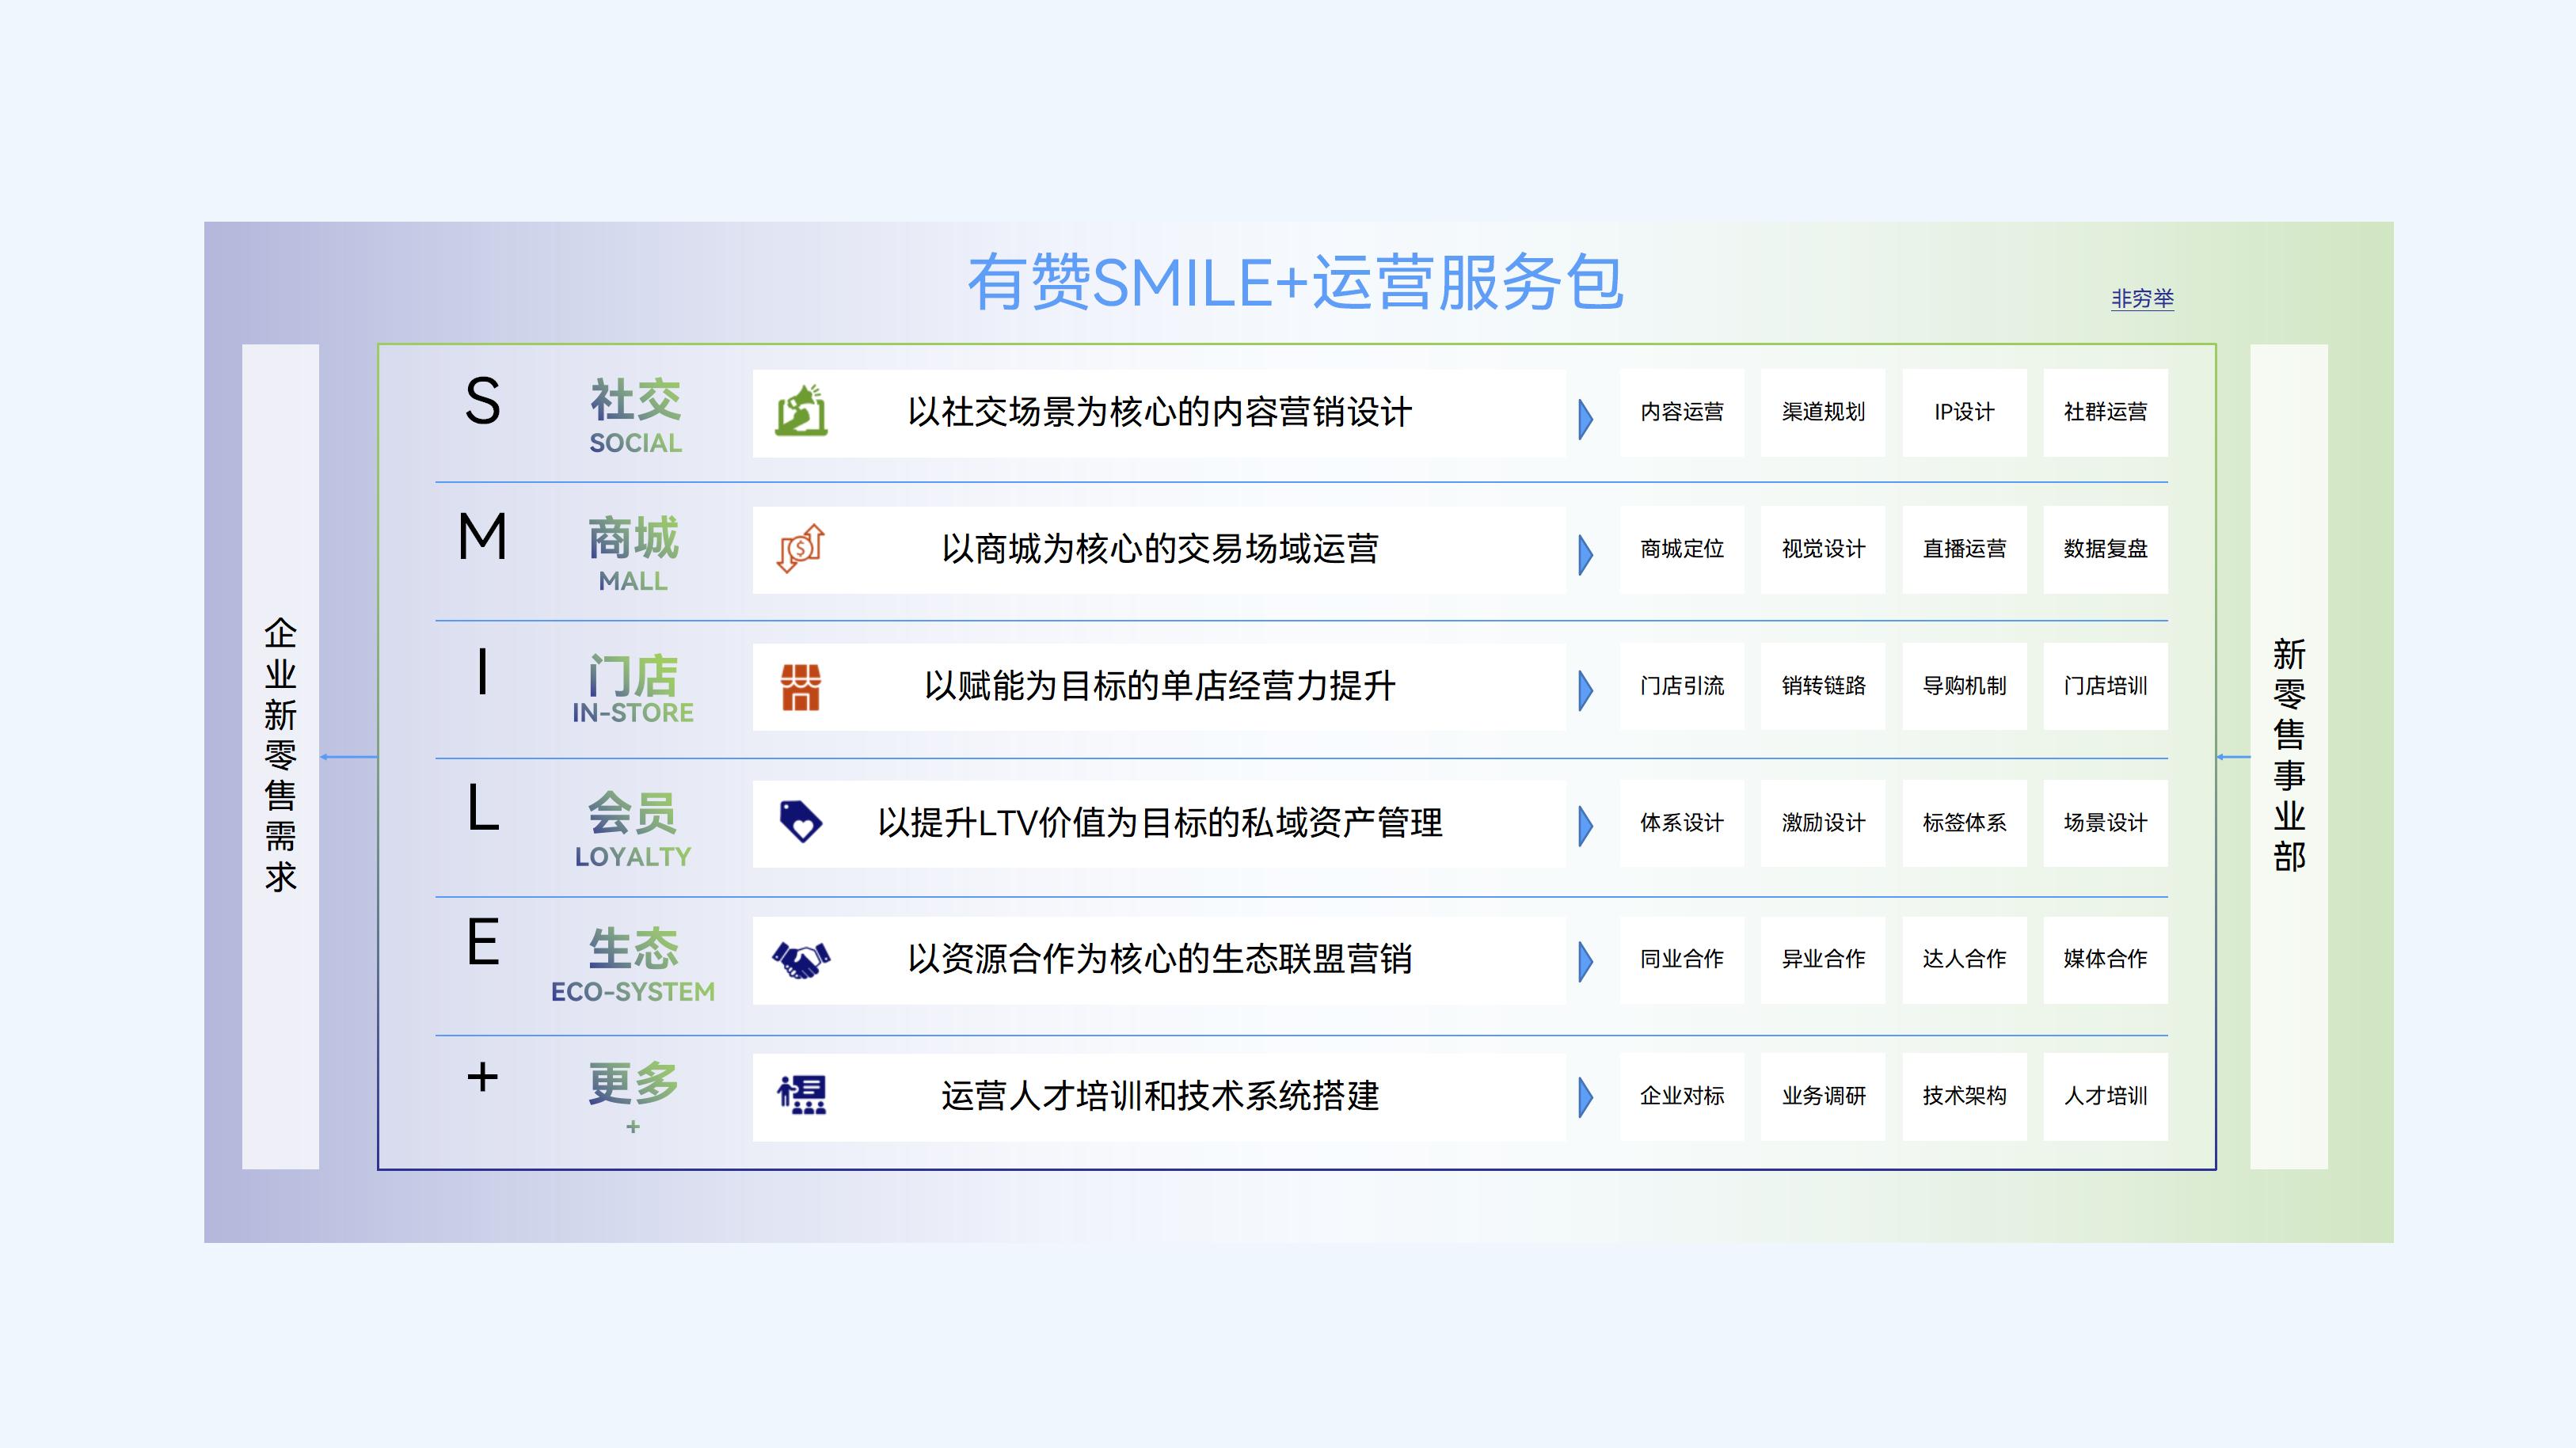Select the 激励设计 card
The width and height of the screenshot is (2576, 1448).
[x=1823, y=823]
